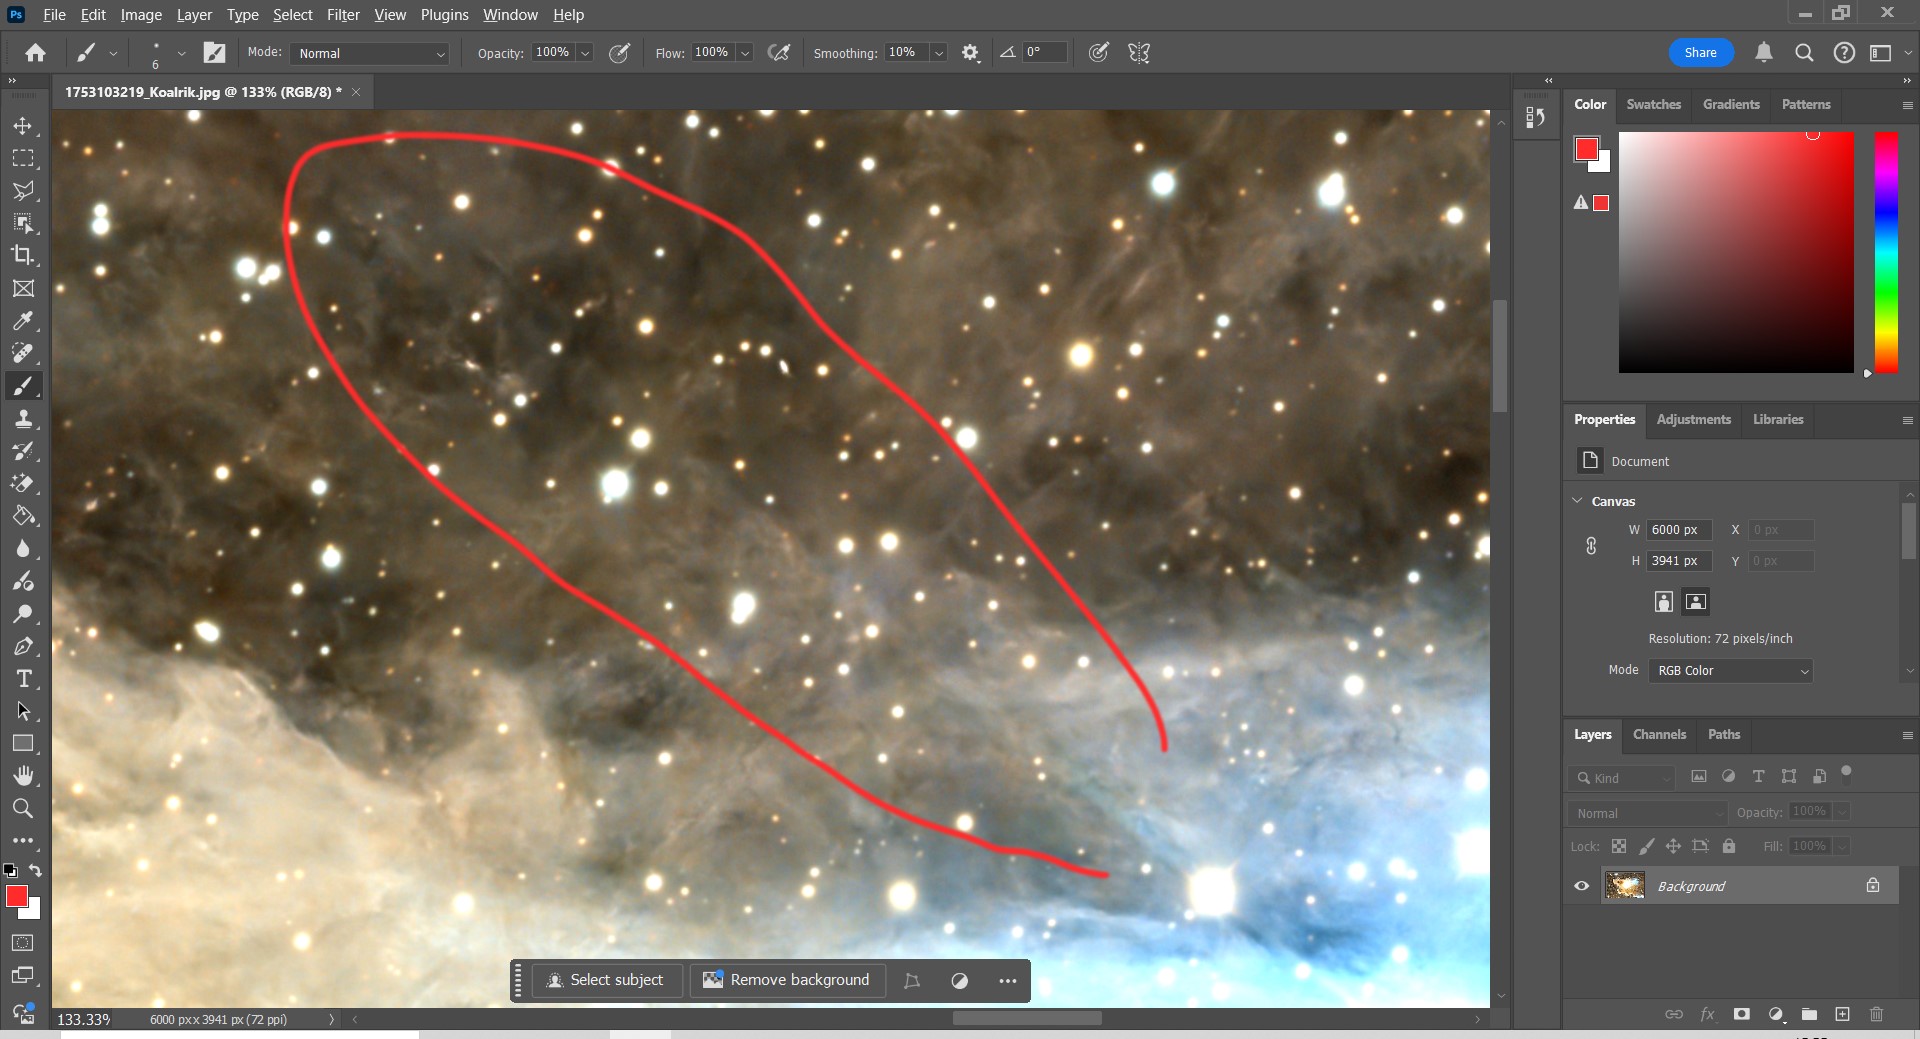Image resolution: width=1920 pixels, height=1039 pixels.
Task: Switch to the Channels tab
Action: [1659, 735]
